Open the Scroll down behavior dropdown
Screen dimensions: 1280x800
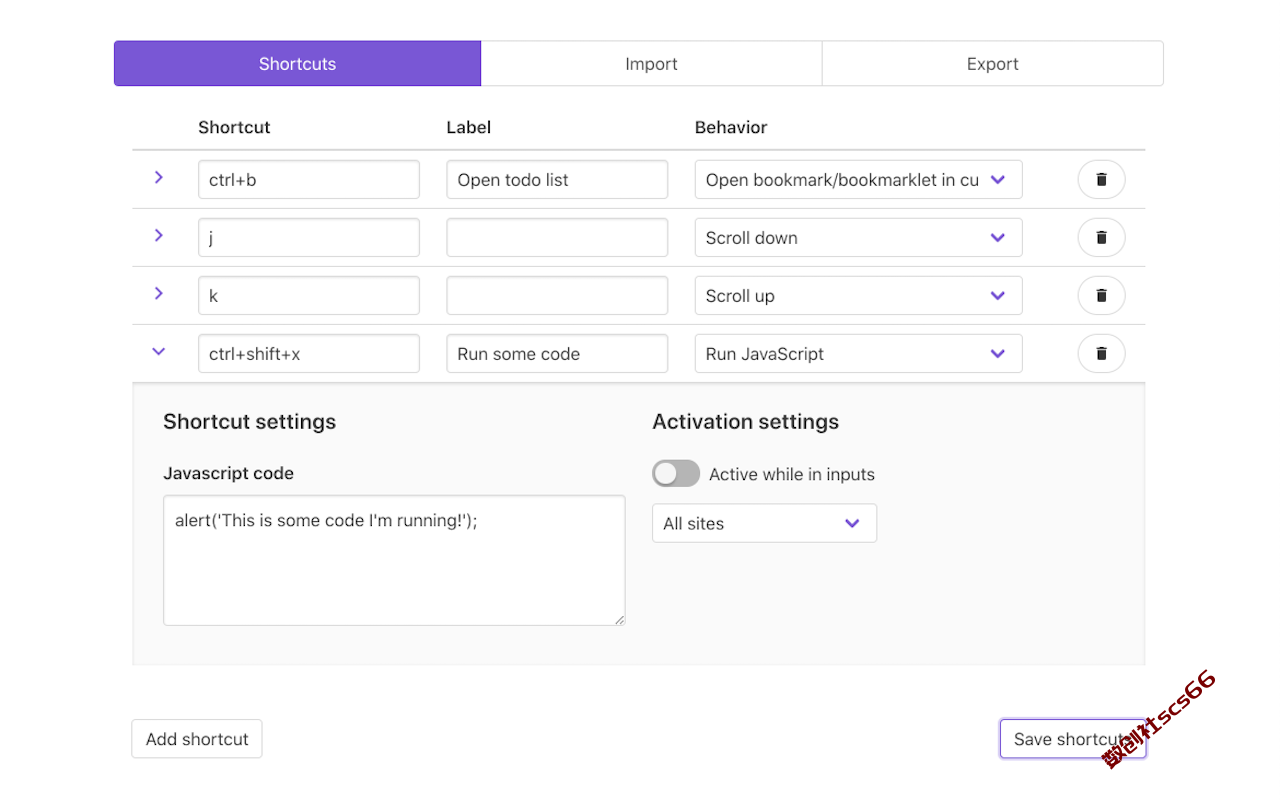click(x=858, y=238)
